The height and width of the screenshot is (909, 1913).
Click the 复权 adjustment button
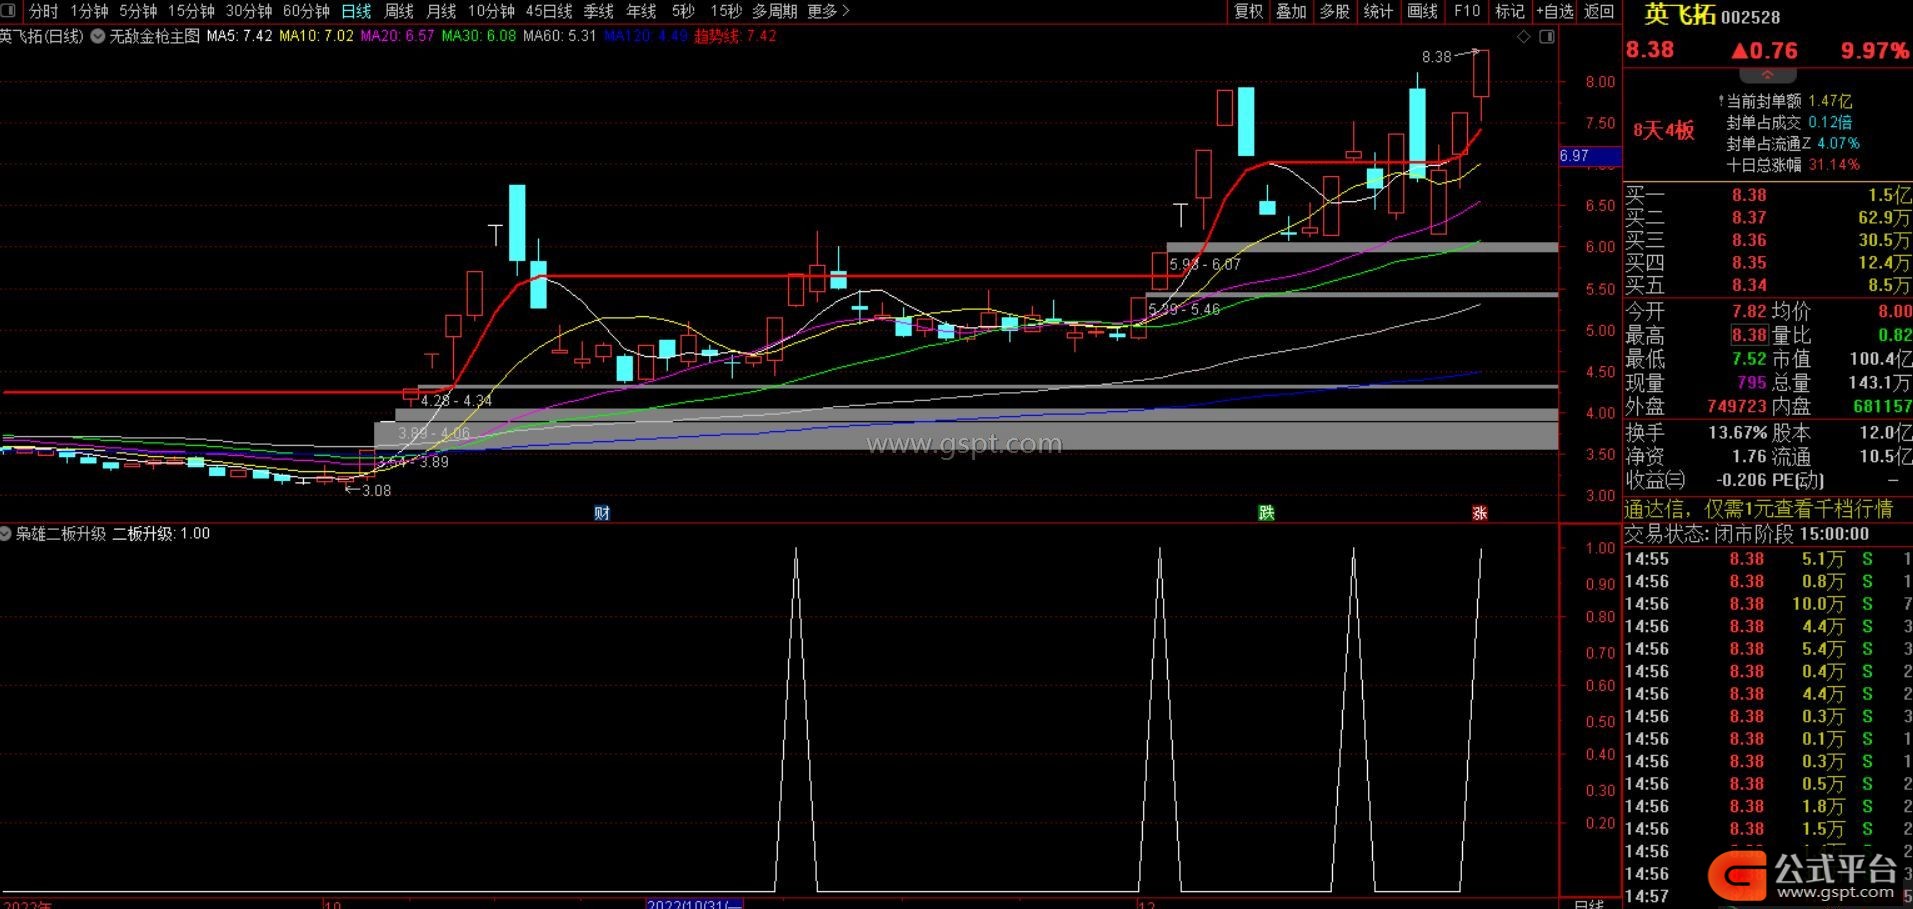pyautogui.click(x=1249, y=11)
